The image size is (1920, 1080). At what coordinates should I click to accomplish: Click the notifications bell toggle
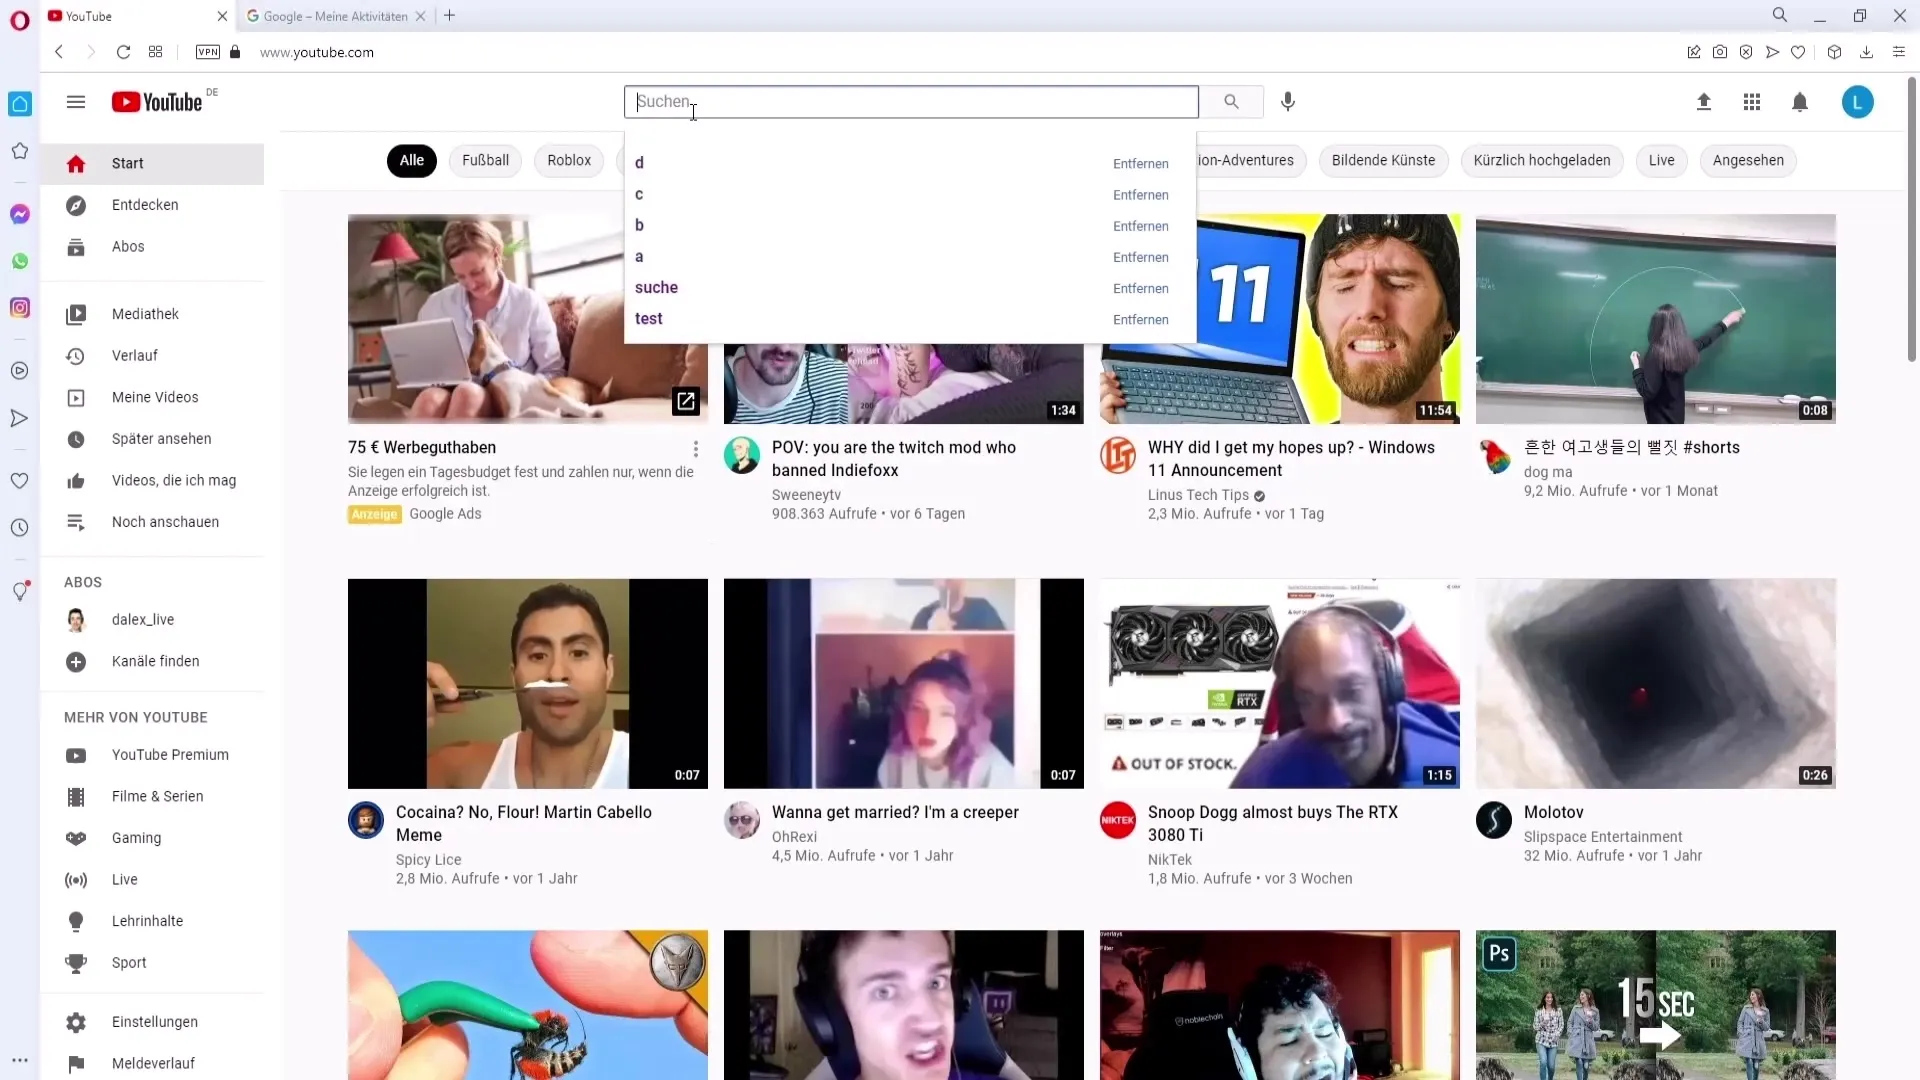click(1800, 102)
